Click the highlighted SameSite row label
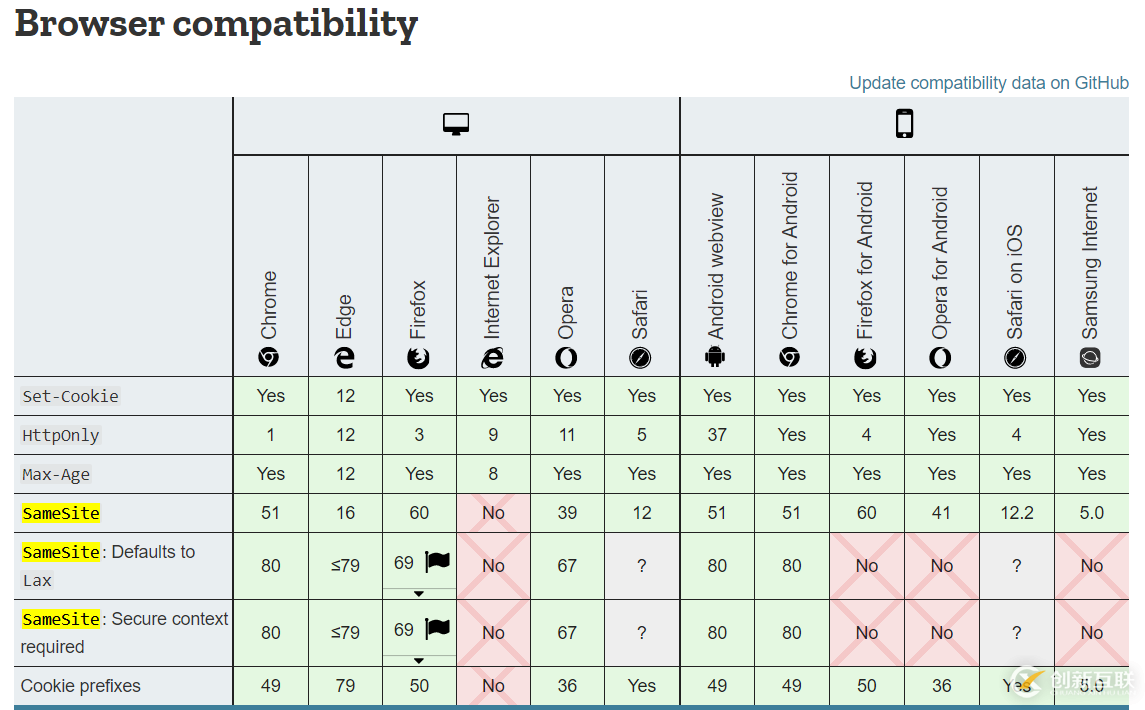Screen dimensions: 1145x710 coord(61,513)
